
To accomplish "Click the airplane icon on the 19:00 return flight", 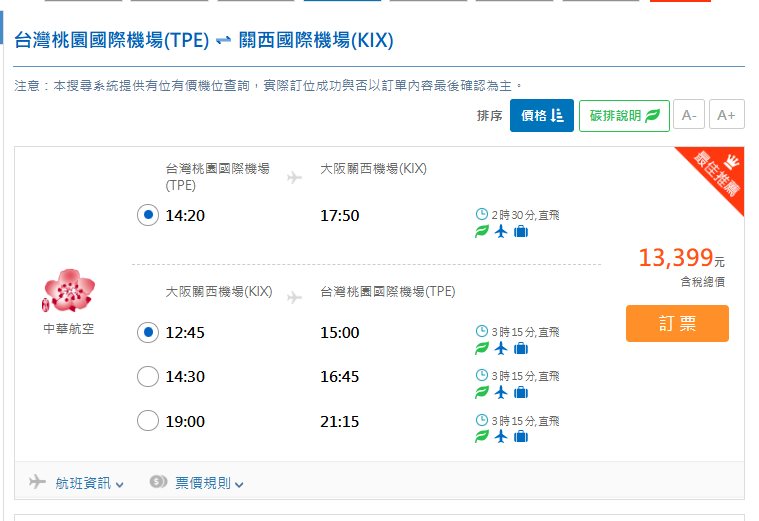I will [501, 437].
